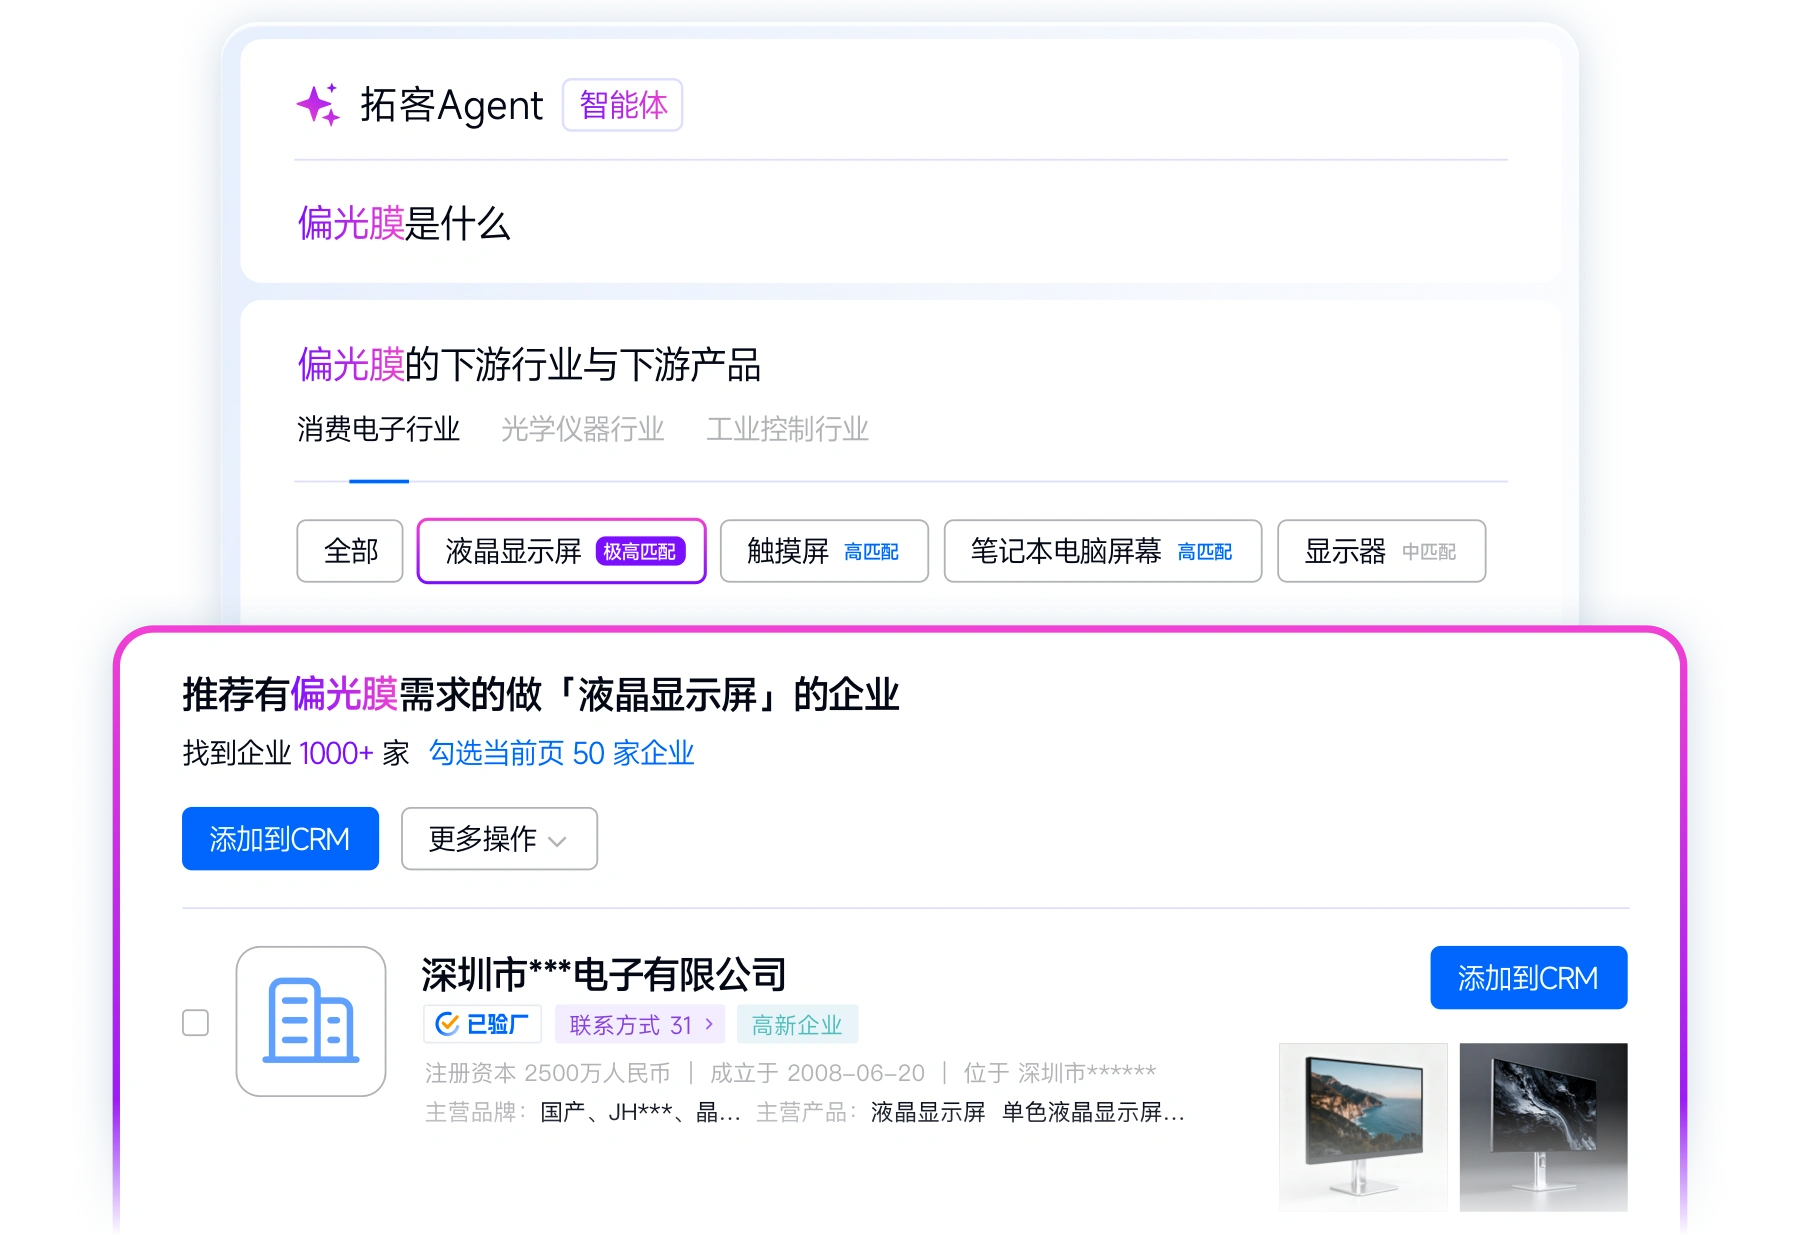Expand 联系方式 31 contact details
Image resolution: width=1800 pixels, height=1258 pixels.
pyautogui.click(x=640, y=1024)
